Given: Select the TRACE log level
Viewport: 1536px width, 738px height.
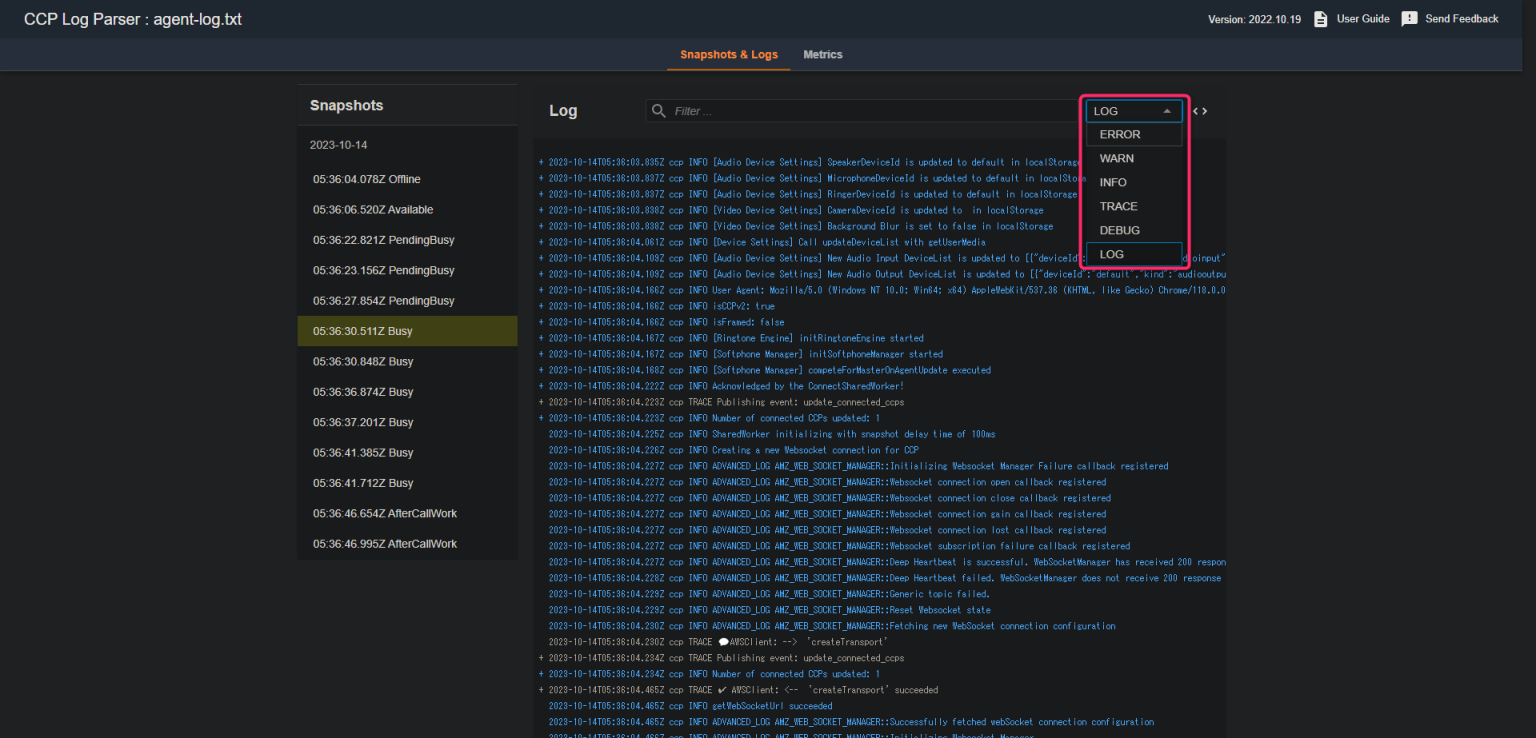Looking at the screenshot, I should coord(1117,206).
